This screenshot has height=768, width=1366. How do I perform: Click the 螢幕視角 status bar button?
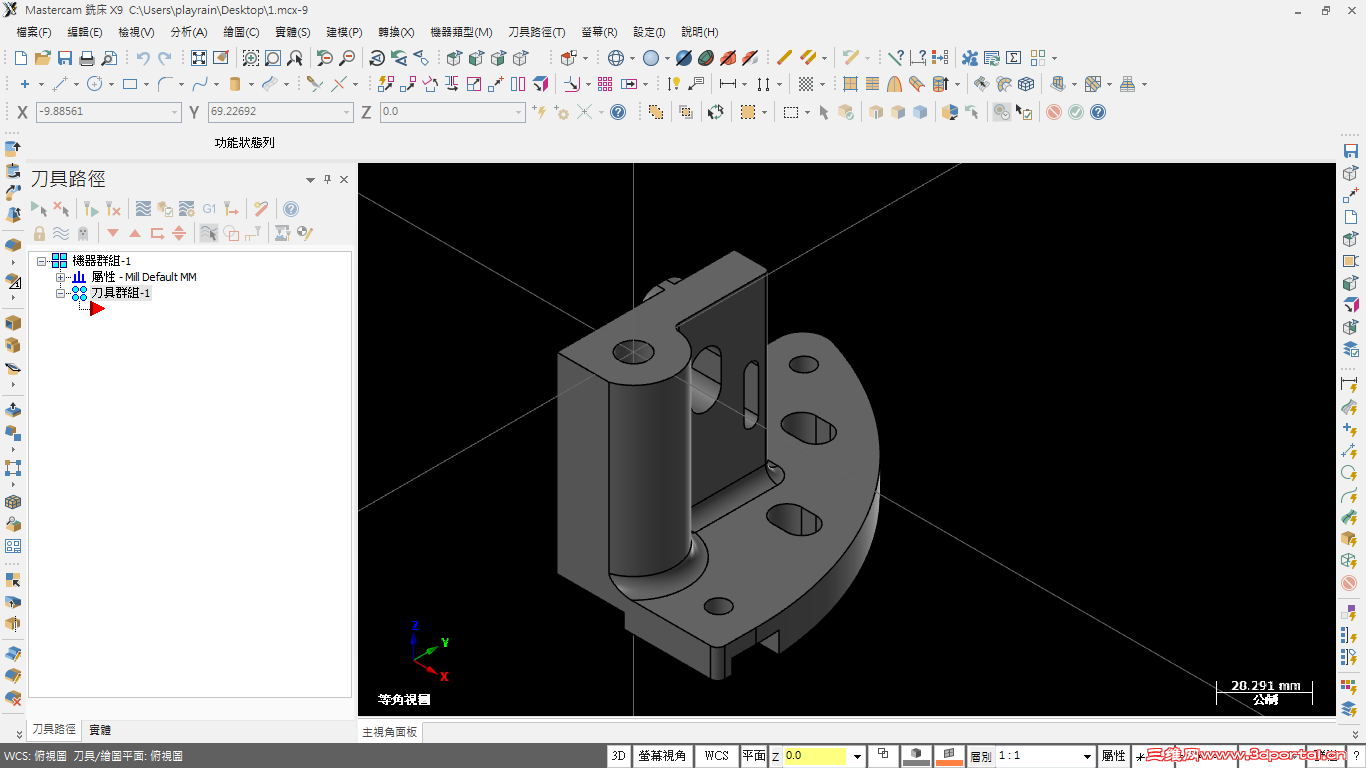(x=662, y=756)
